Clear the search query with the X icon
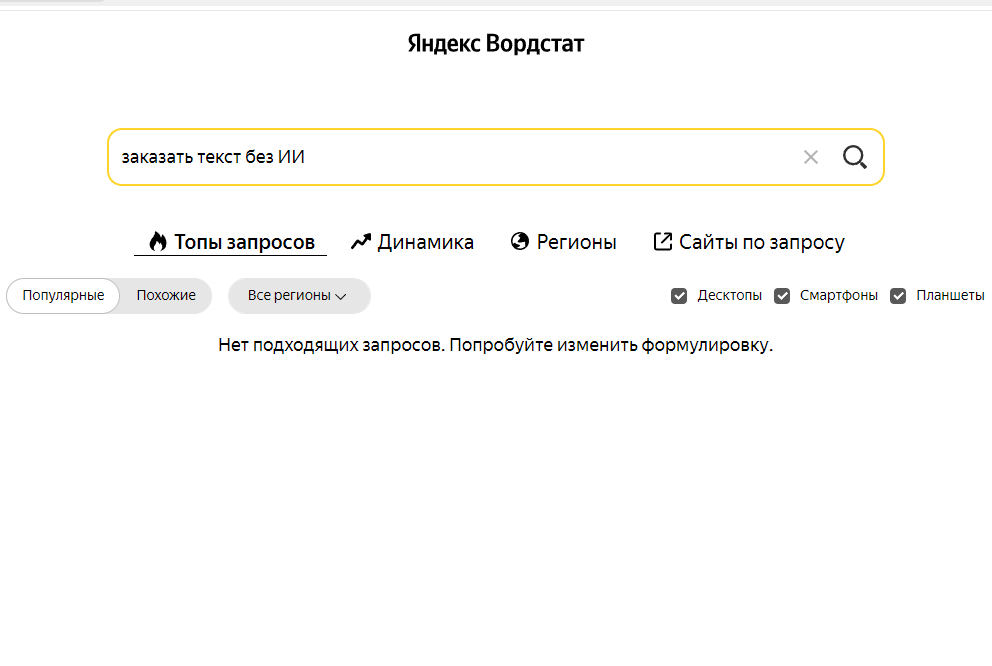Screen dimensions: 992x666 pyautogui.click(x=811, y=157)
